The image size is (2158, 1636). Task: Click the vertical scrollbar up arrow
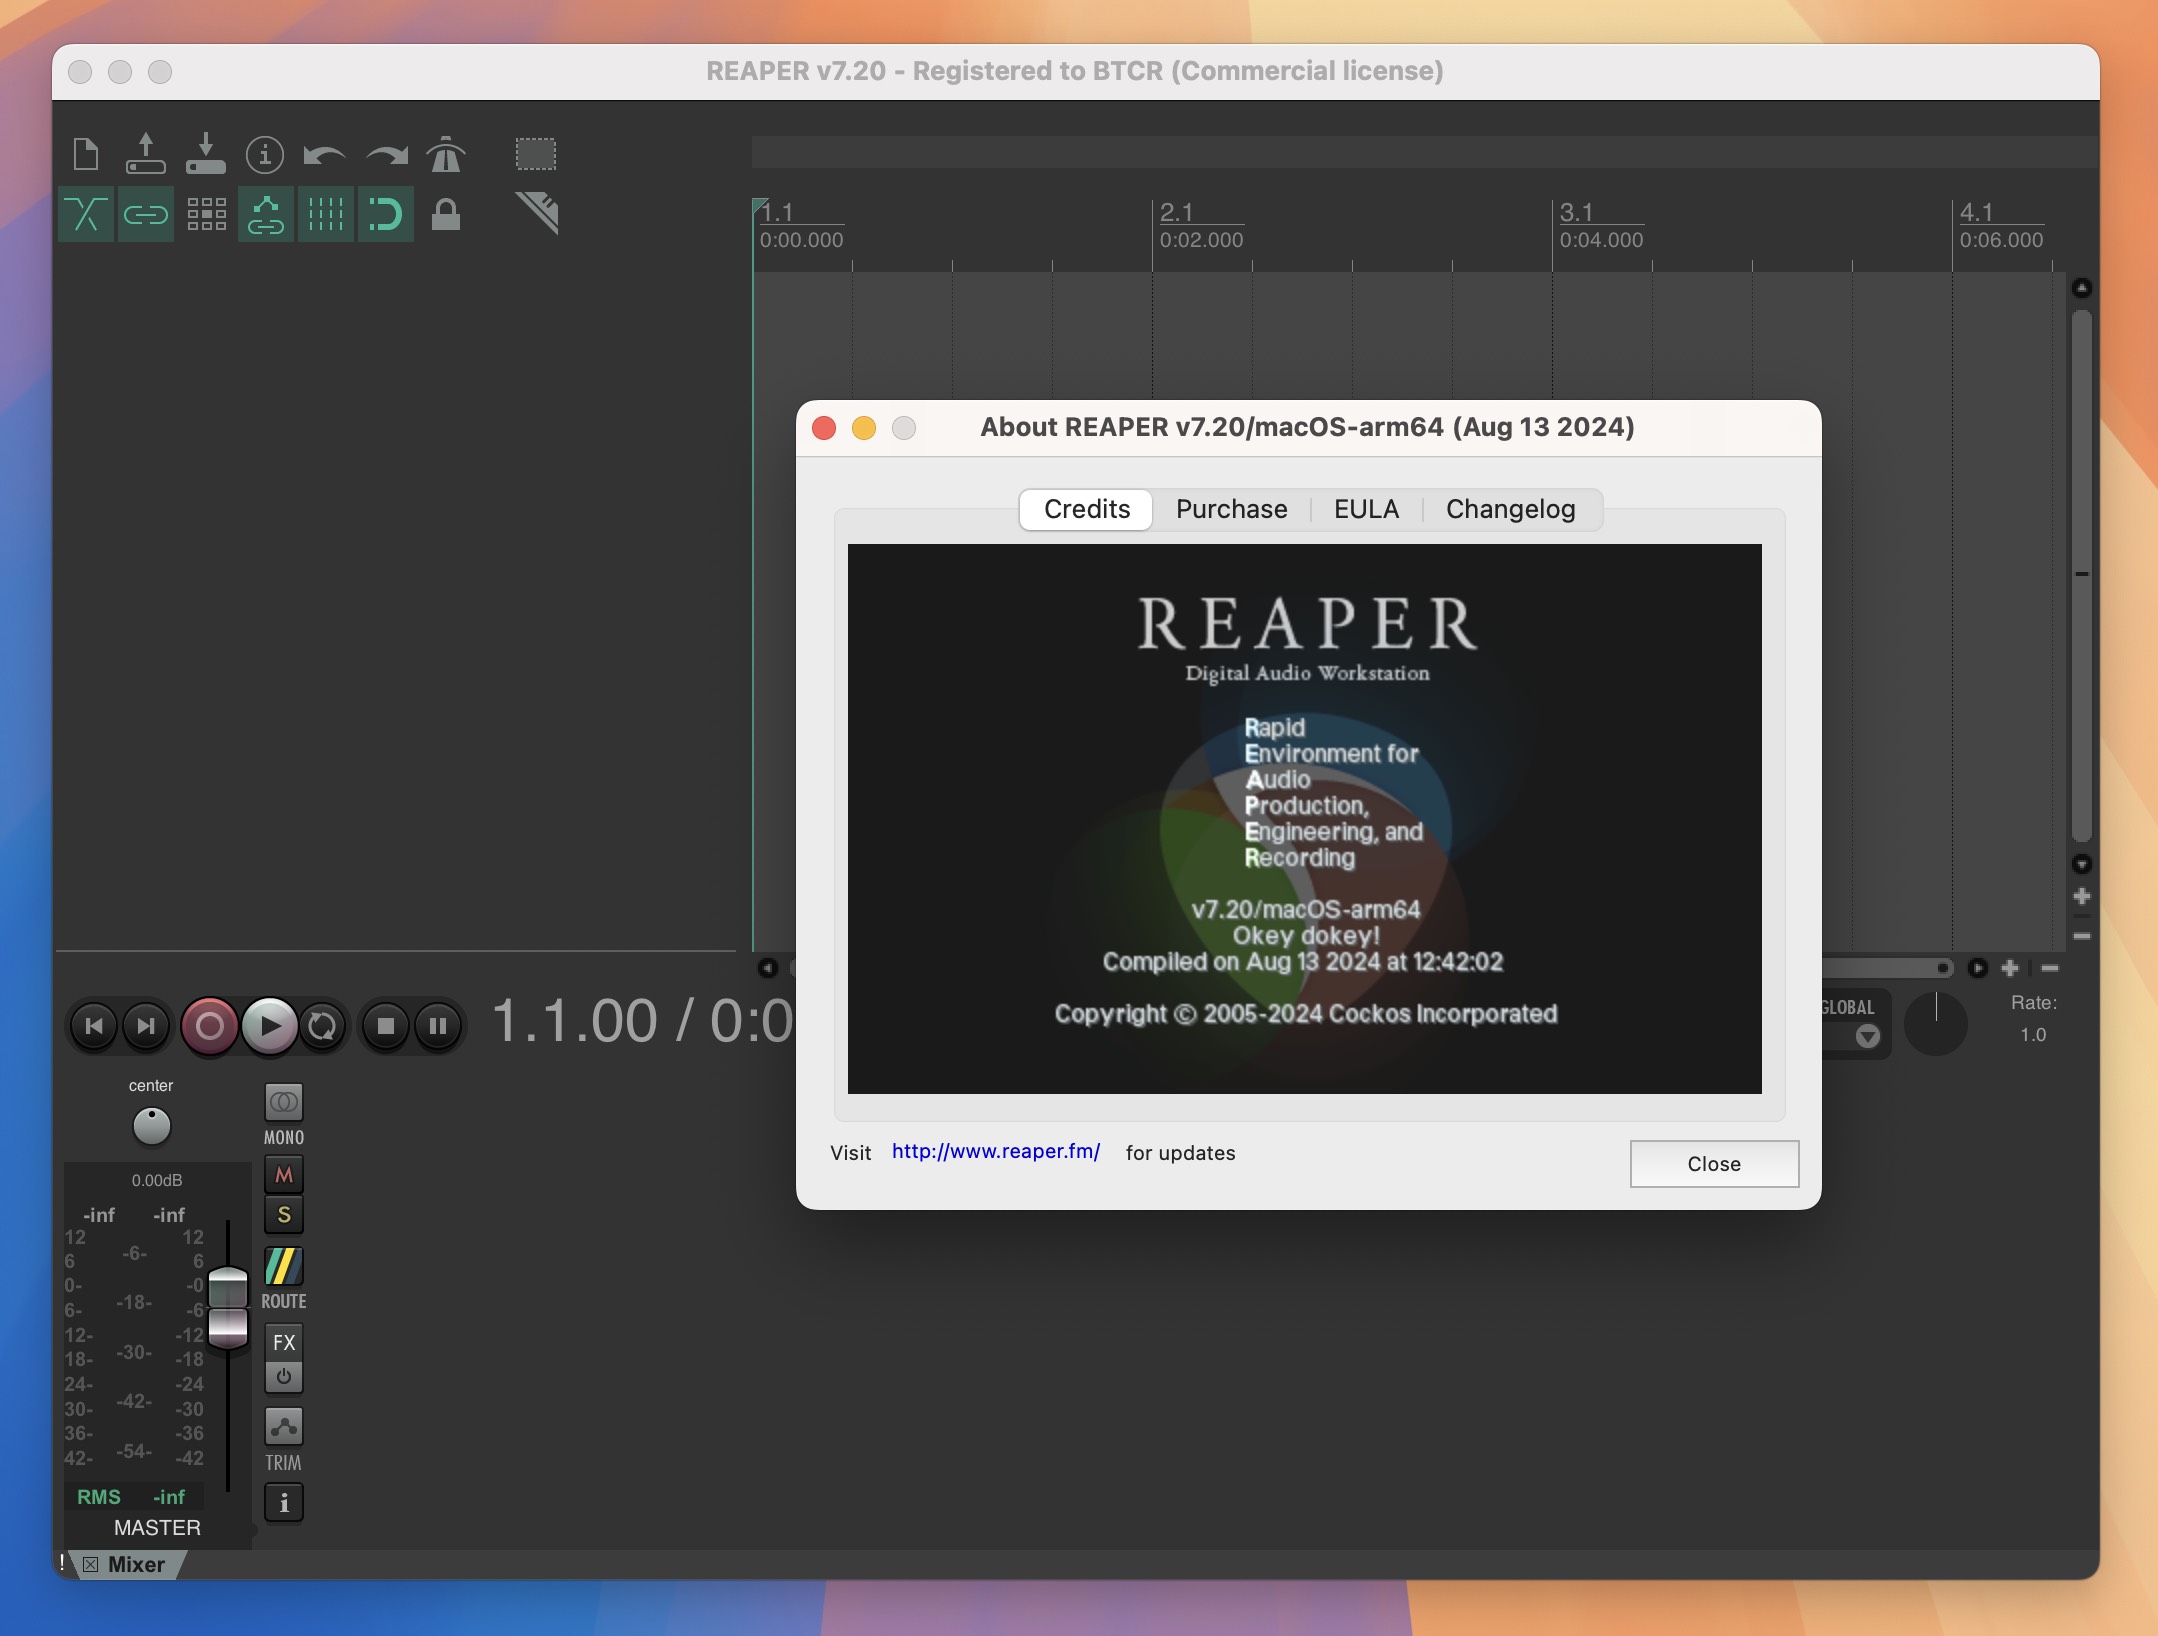2082,288
